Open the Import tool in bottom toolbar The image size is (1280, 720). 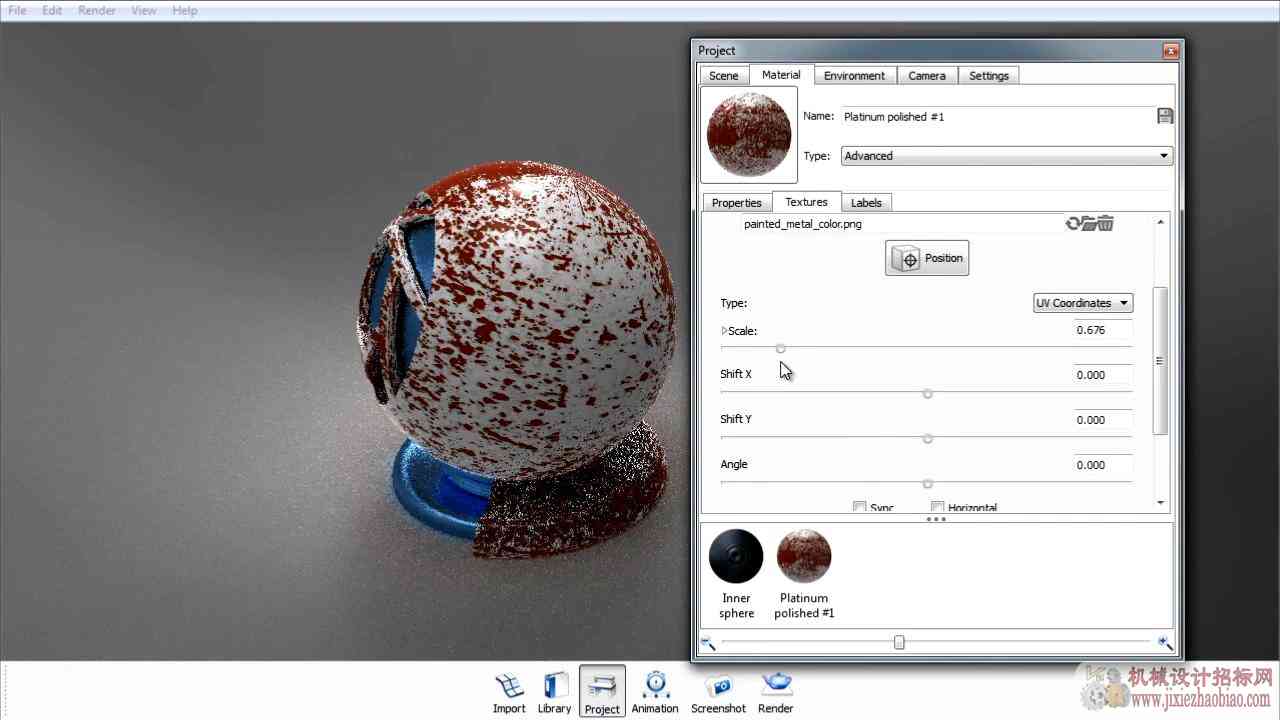(x=509, y=692)
